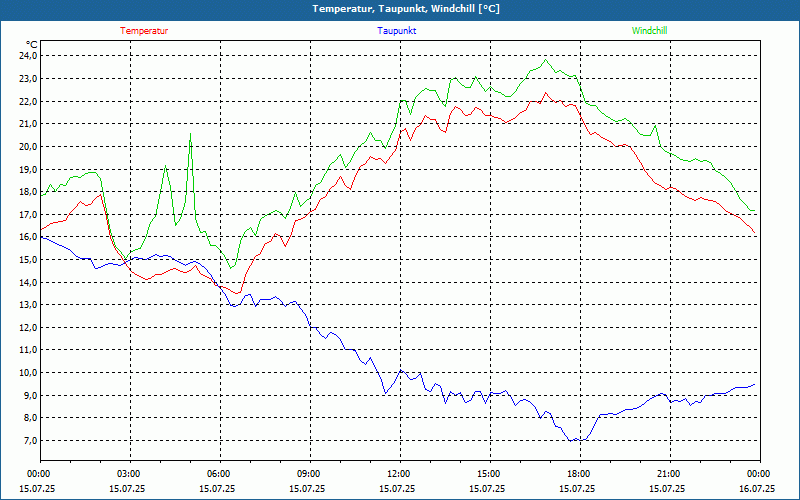Click the 15.07.25 date under 09:00
The height and width of the screenshot is (500, 800).
pos(307,488)
